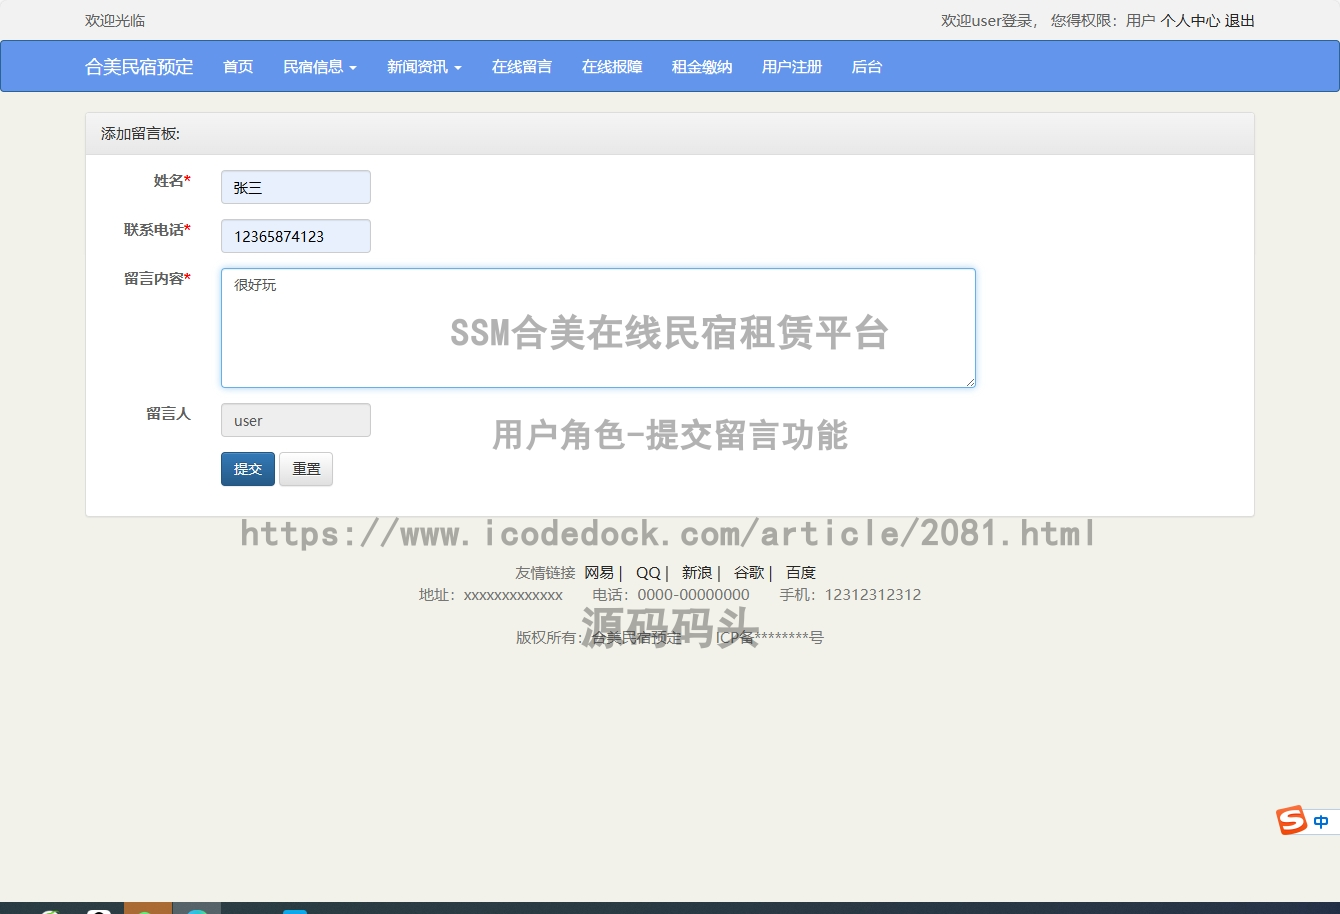Focus the 联系电话 input field

pyautogui.click(x=296, y=236)
